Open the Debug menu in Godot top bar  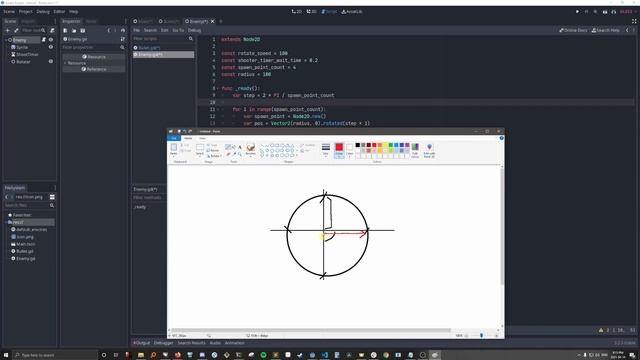(43, 11)
